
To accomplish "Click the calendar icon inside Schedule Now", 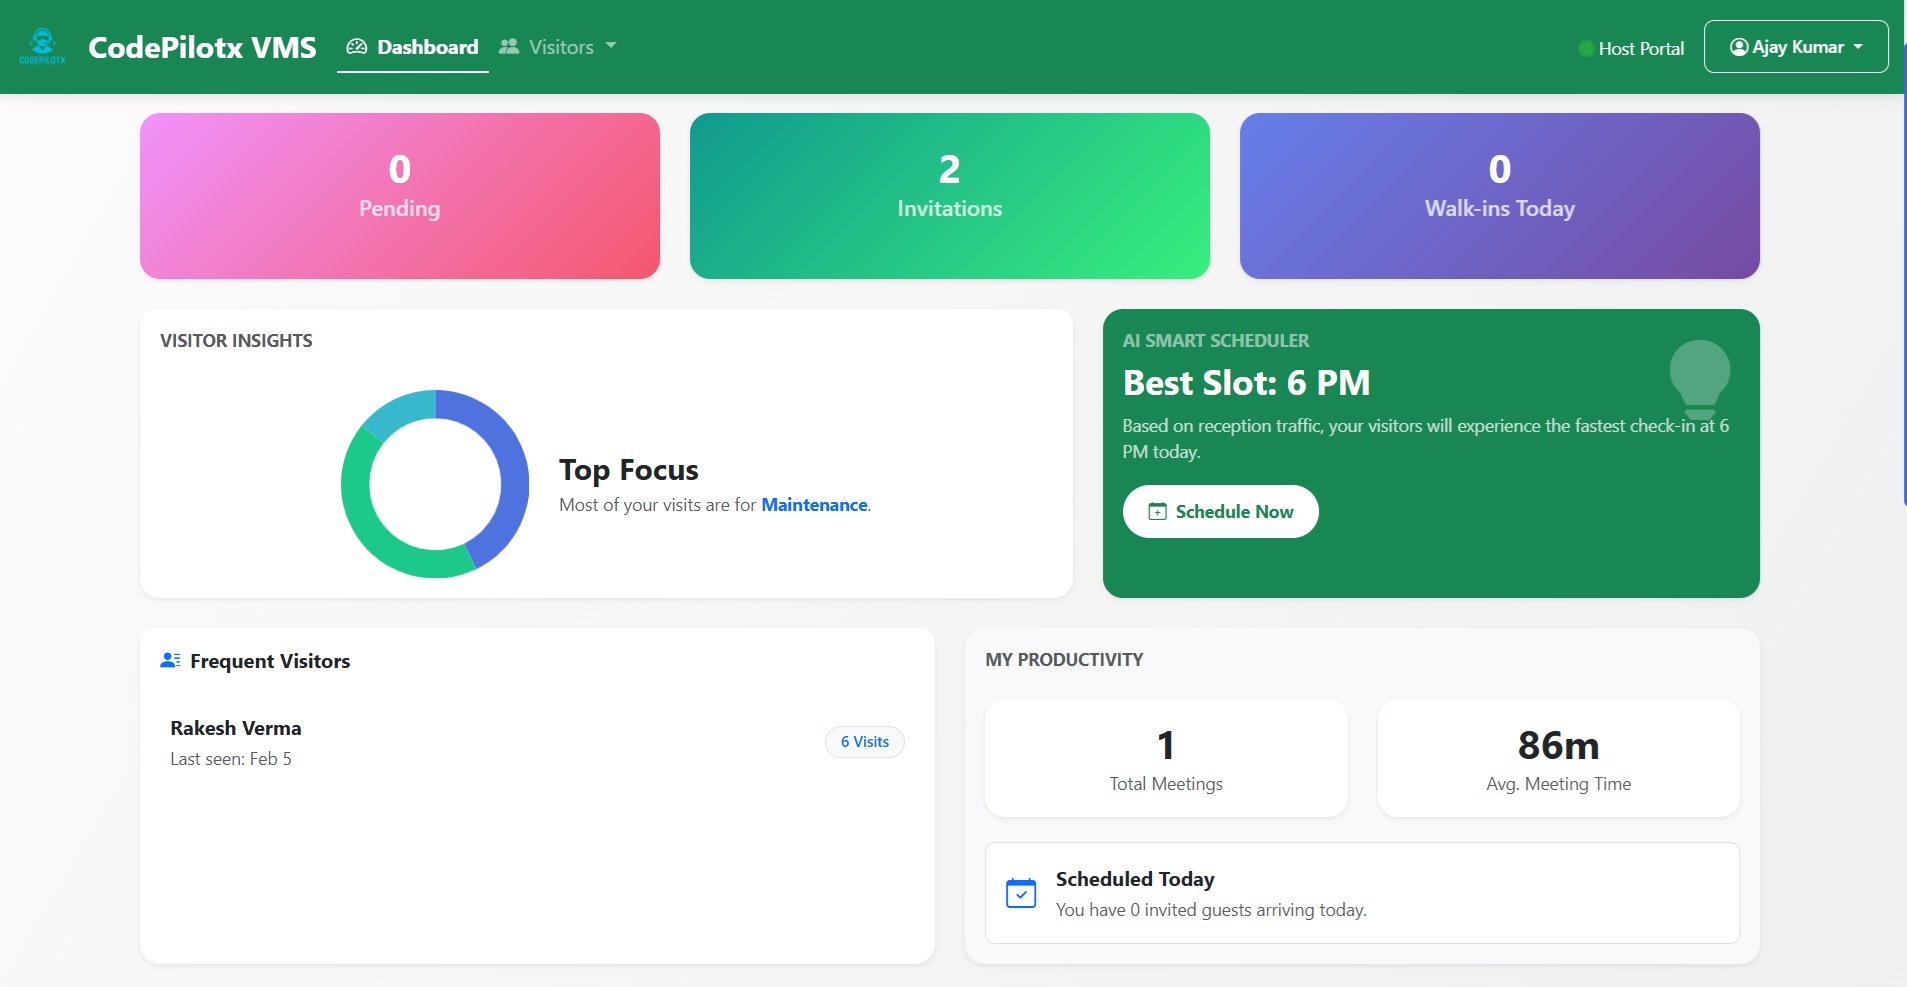I will 1157,511.
